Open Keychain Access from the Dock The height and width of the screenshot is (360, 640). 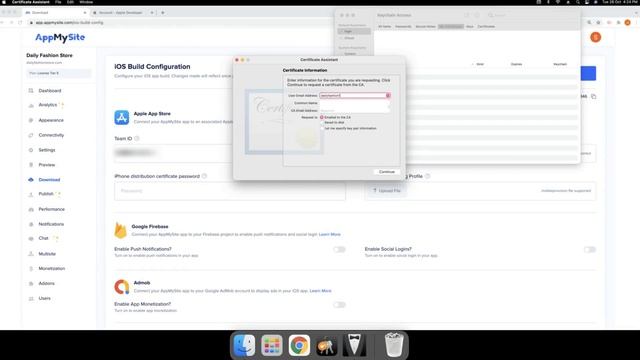327,346
